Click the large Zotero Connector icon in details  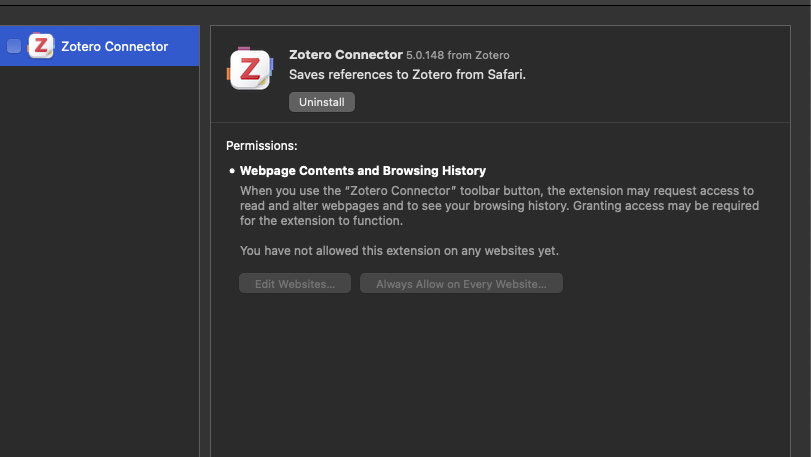(250, 69)
